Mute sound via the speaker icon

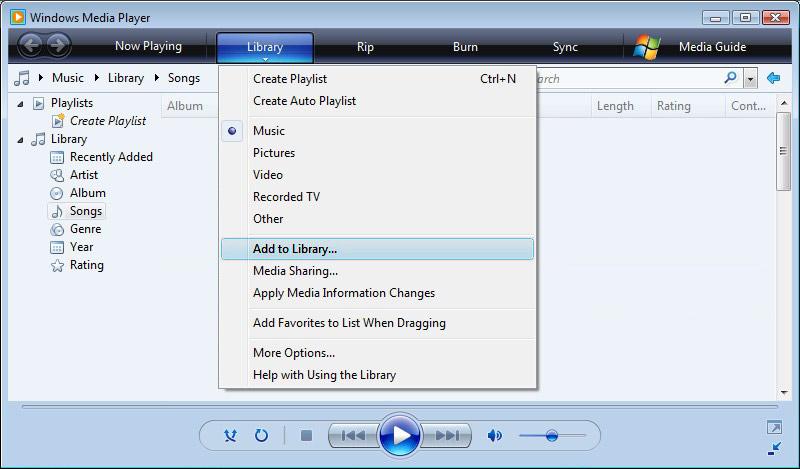click(x=494, y=435)
